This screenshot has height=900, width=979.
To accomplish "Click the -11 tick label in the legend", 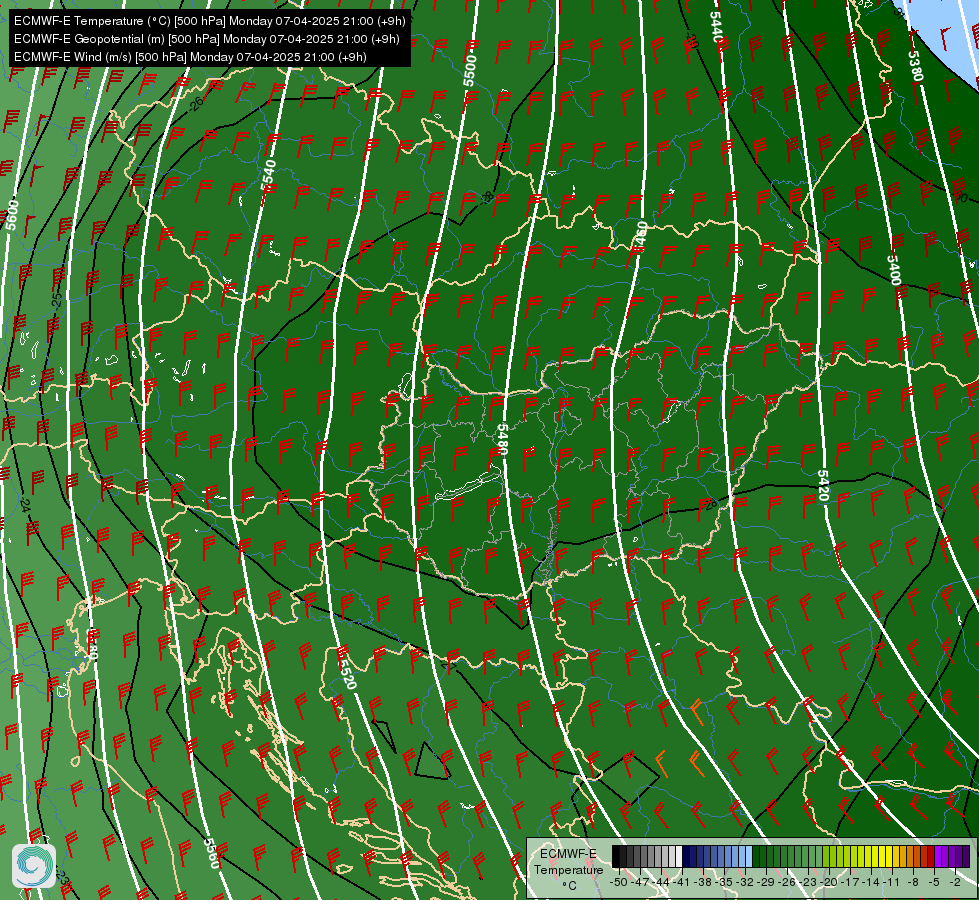I will [x=892, y=883].
